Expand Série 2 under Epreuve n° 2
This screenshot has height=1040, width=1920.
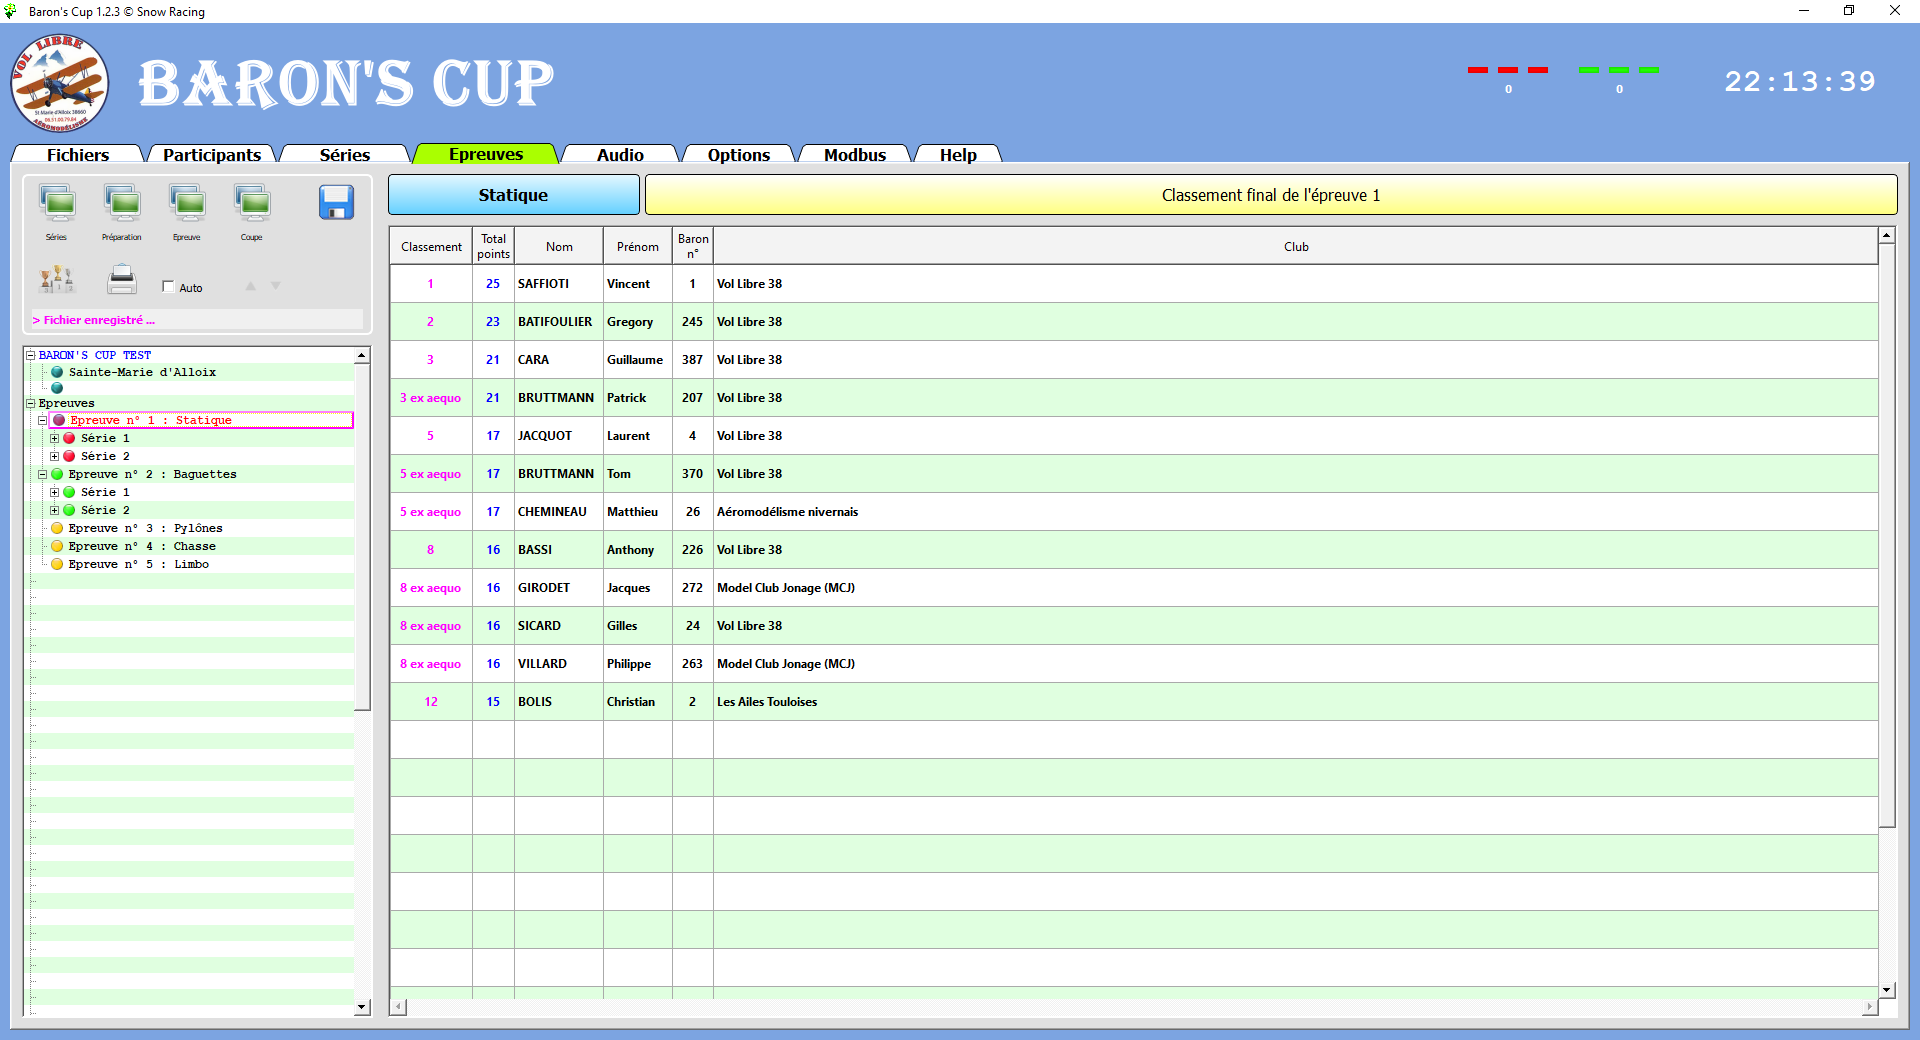point(55,510)
